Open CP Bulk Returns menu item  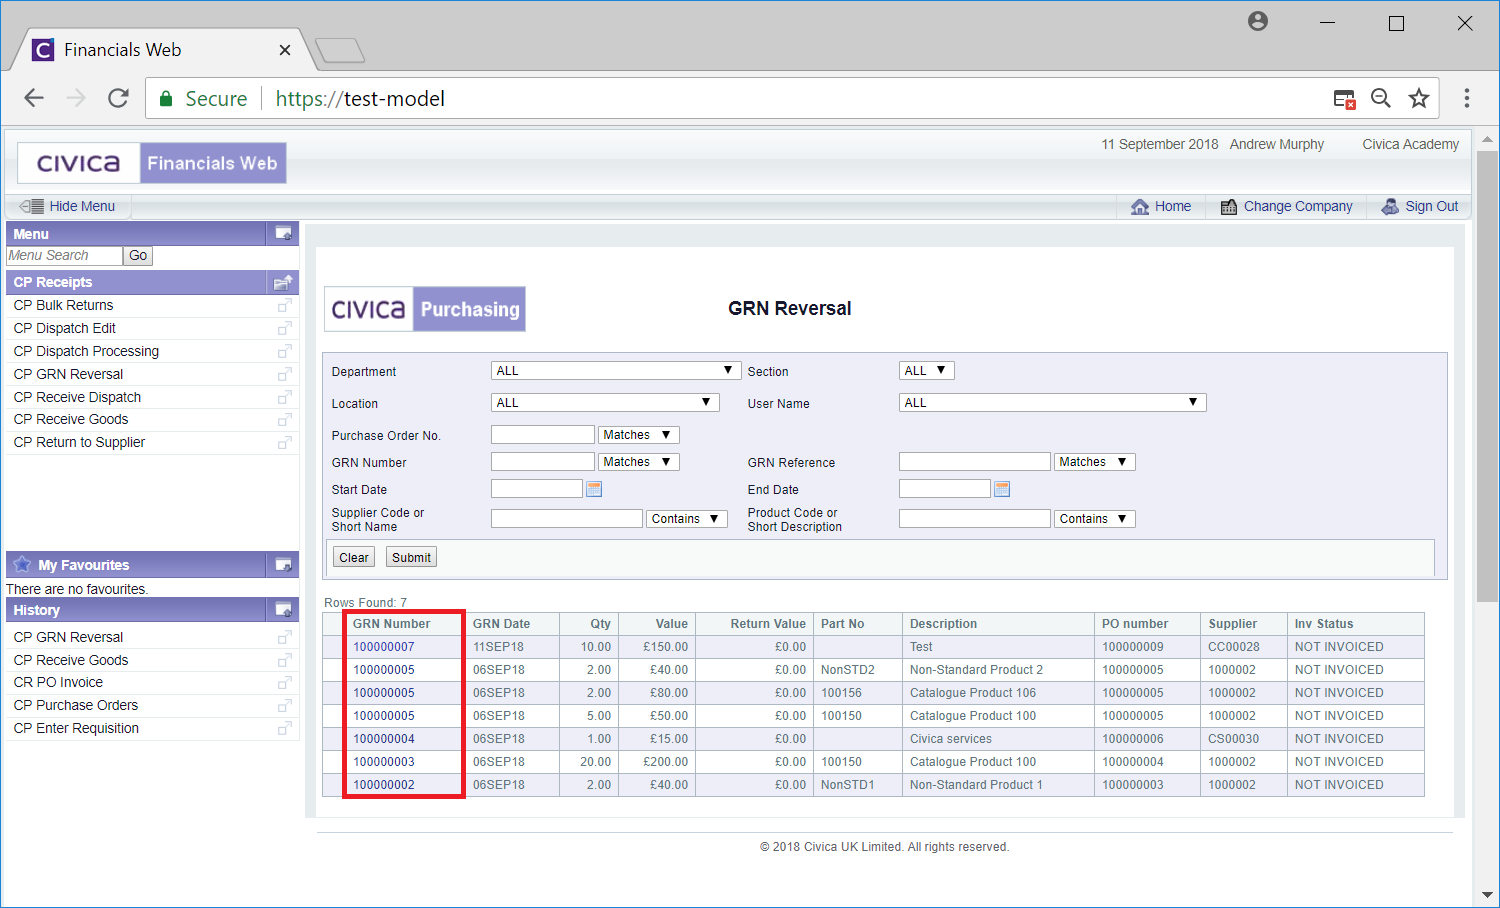coord(63,305)
